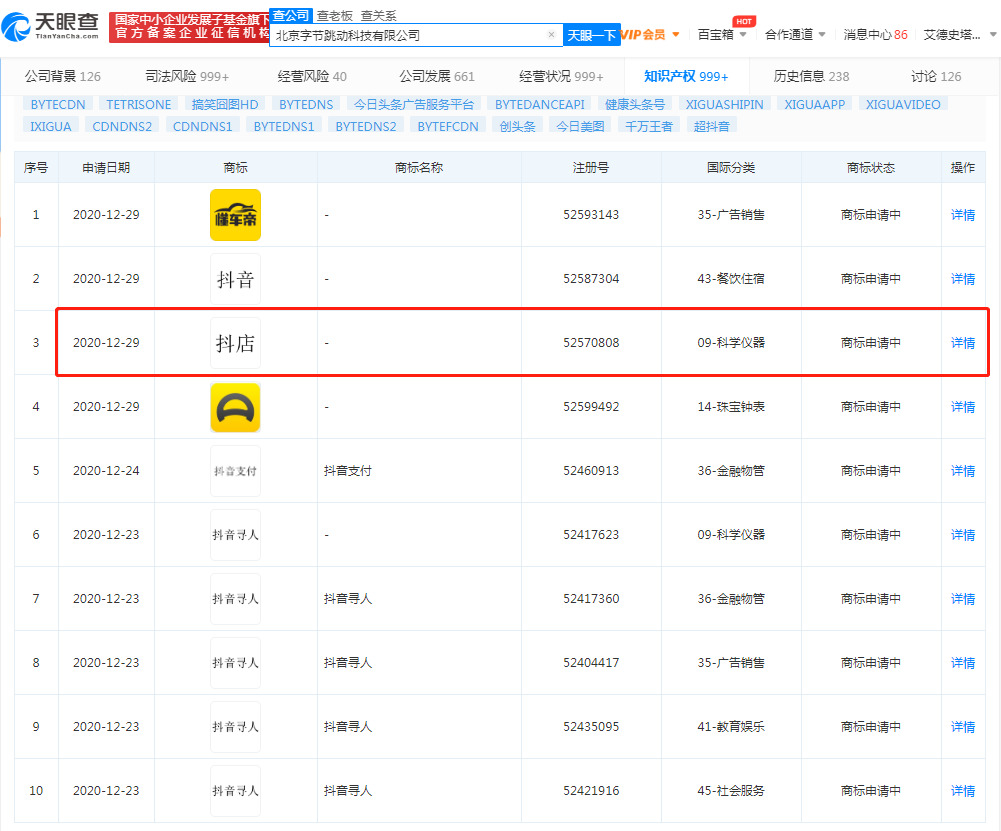Click the IXIGUA tag
Screen dimensions: 1001x831
pyautogui.click(x=51, y=126)
